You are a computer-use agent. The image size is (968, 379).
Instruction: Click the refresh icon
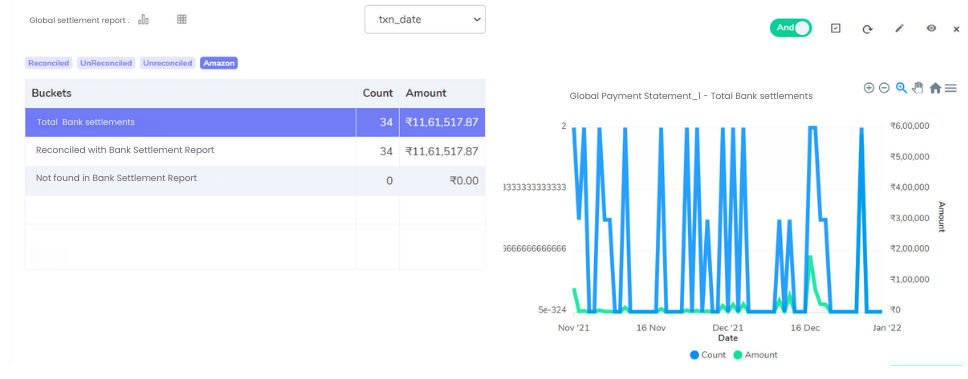[x=867, y=29]
